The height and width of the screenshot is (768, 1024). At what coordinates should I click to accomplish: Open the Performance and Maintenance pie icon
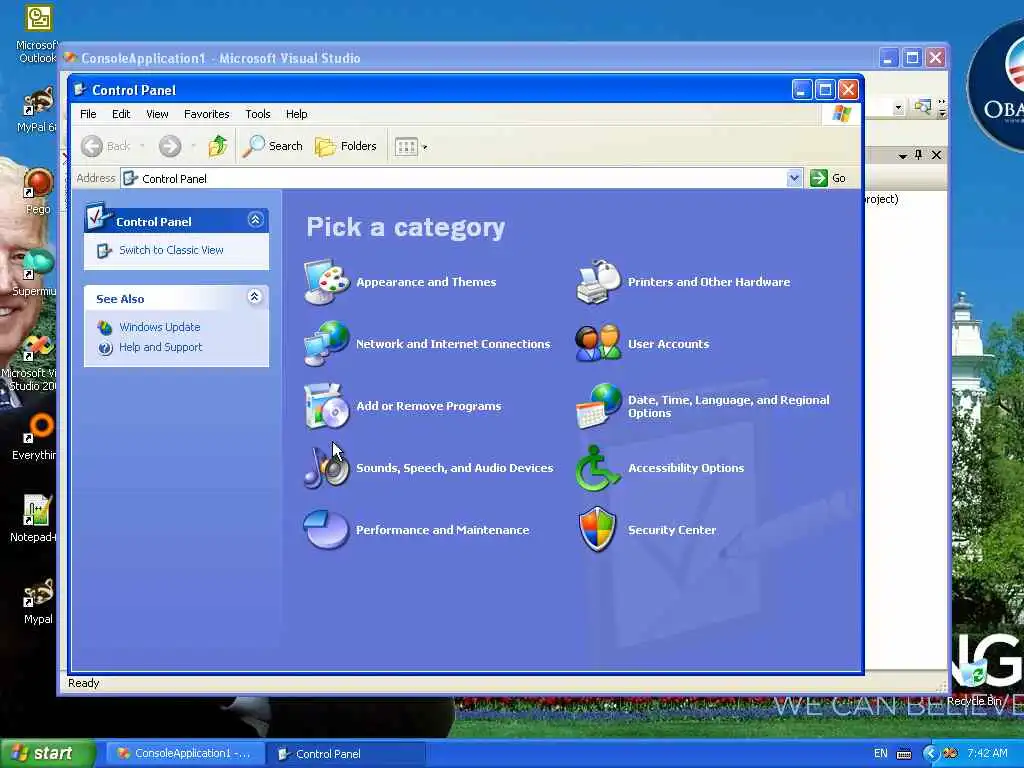point(327,530)
